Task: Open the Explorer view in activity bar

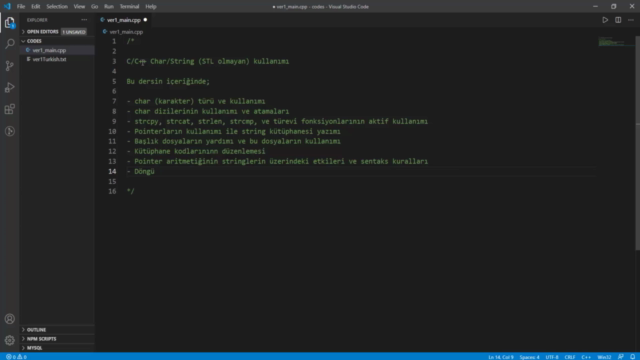Action: 9,22
